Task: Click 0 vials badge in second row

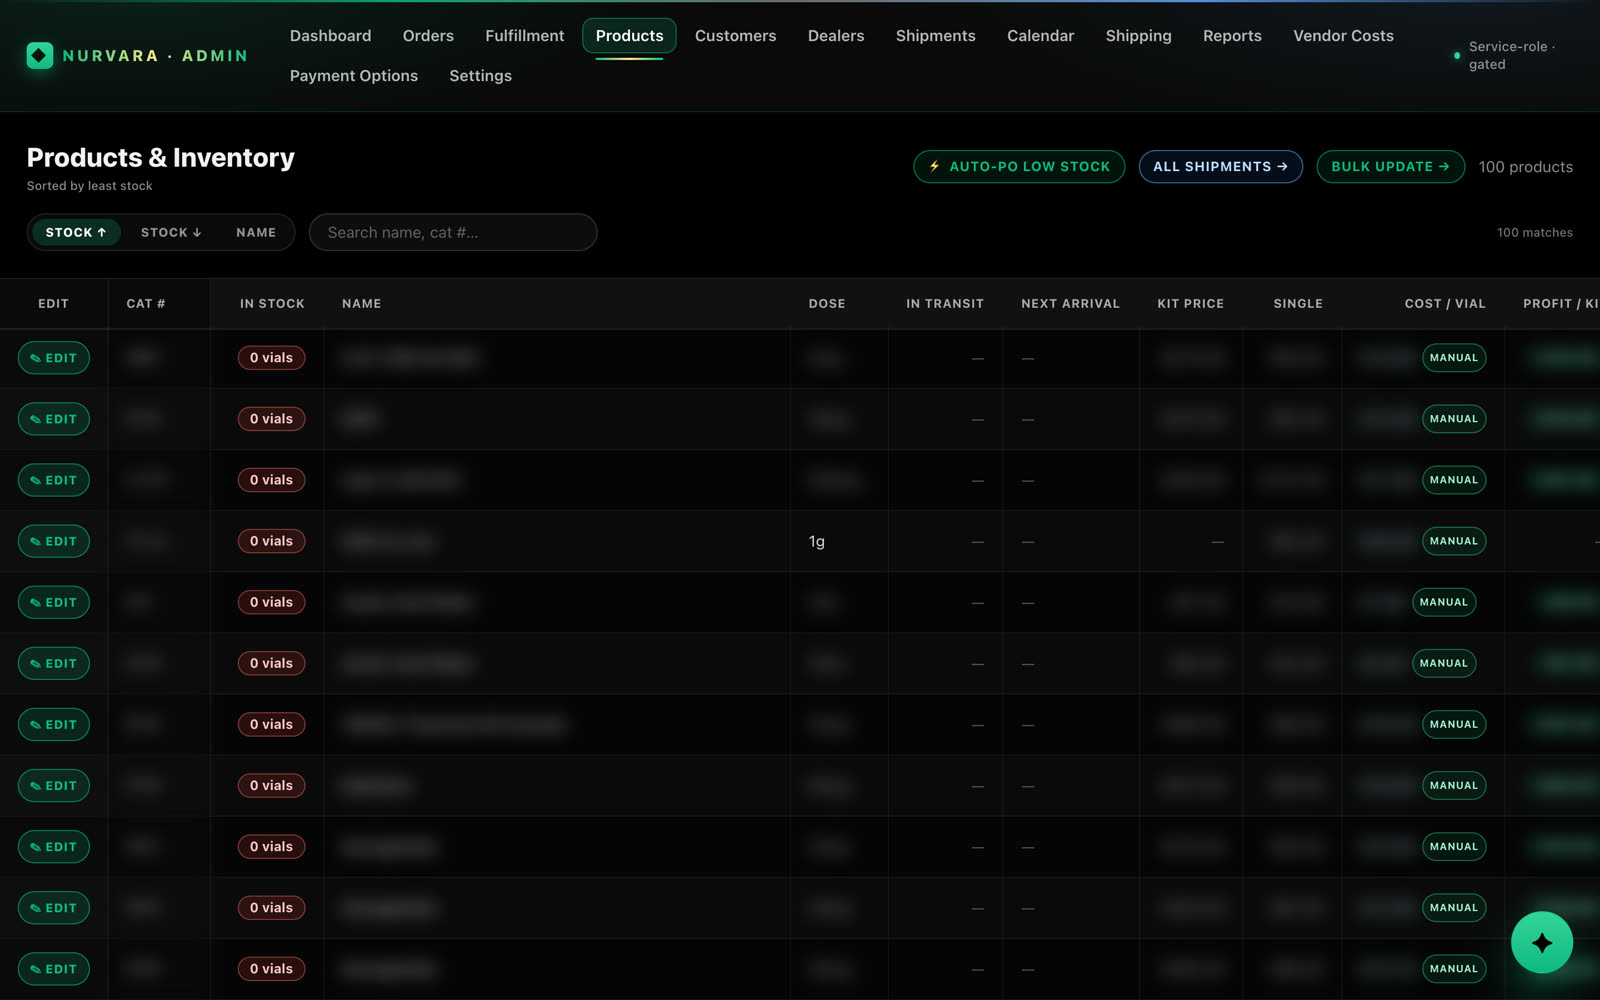Action: click(x=271, y=419)
